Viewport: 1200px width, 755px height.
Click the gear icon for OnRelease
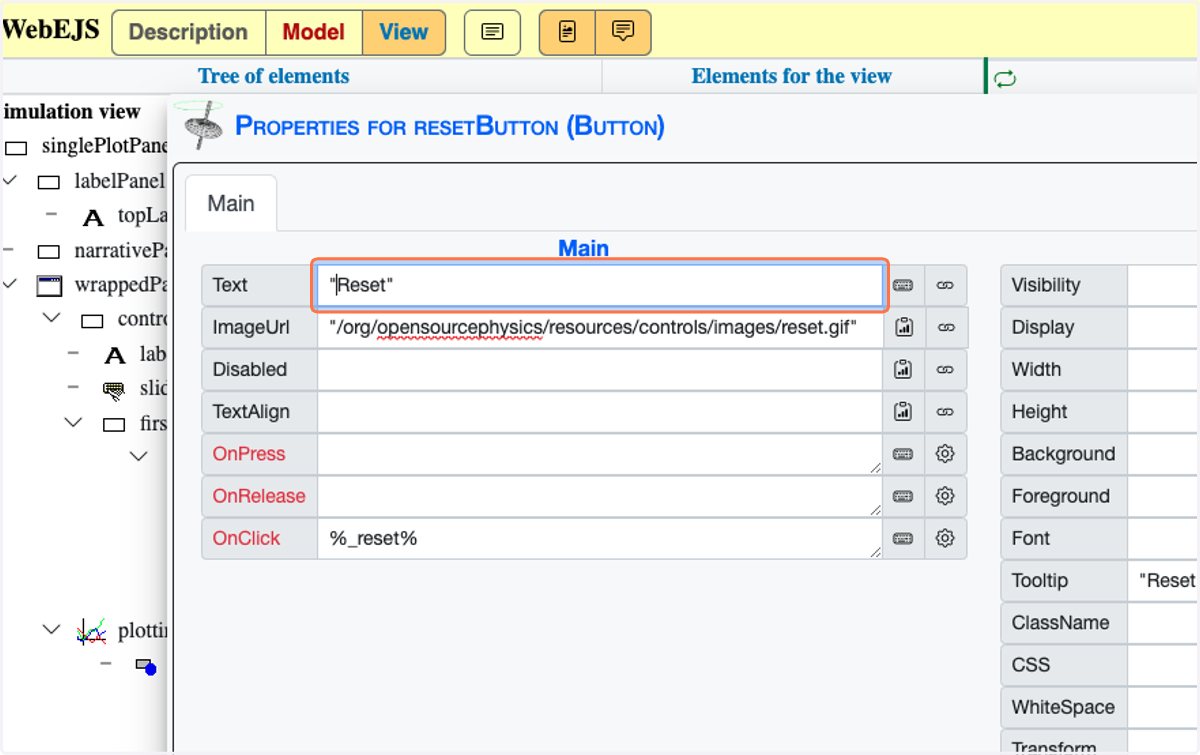pos(945,496)
